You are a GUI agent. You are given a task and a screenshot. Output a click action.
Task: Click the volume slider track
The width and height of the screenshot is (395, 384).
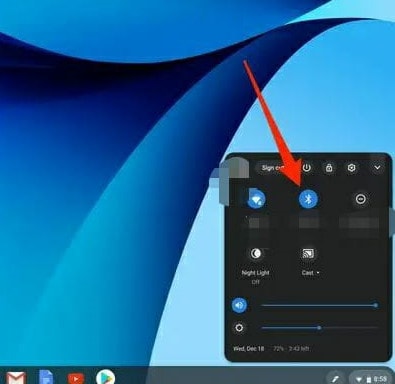[319, 305]
